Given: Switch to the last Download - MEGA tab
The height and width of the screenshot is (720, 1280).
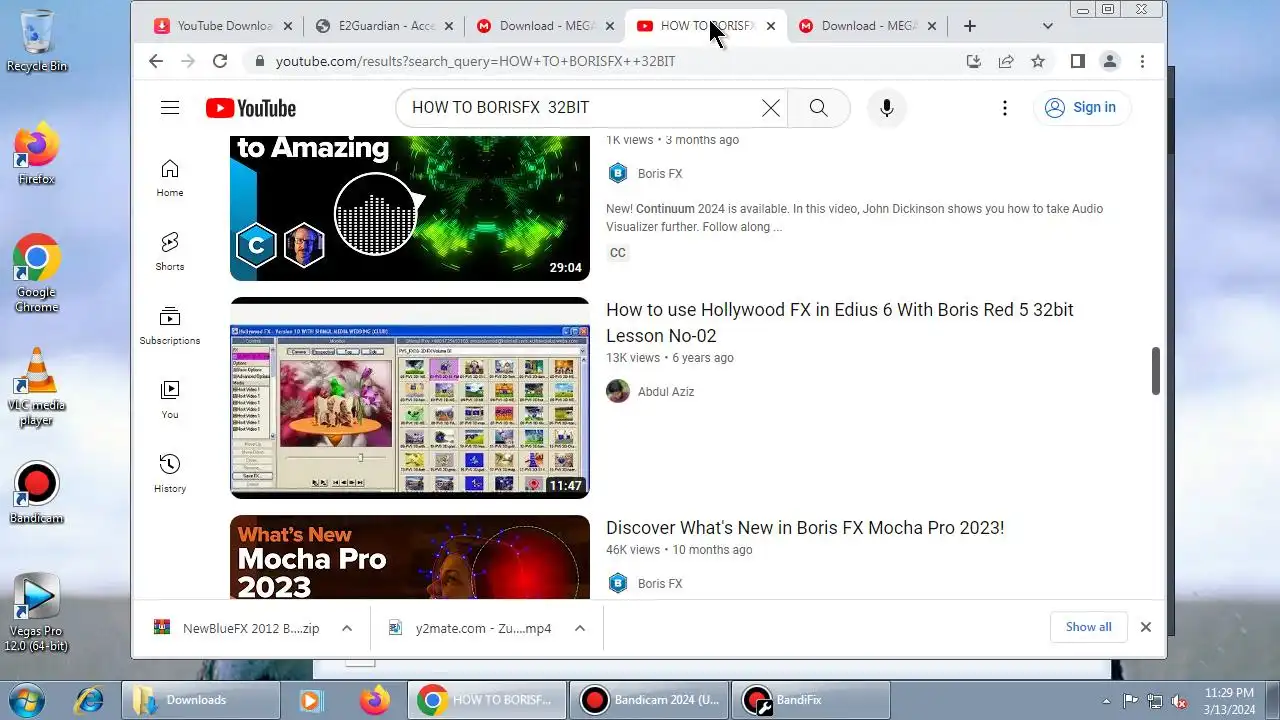Looking at the screenshot, I should (x=866, y=26).
